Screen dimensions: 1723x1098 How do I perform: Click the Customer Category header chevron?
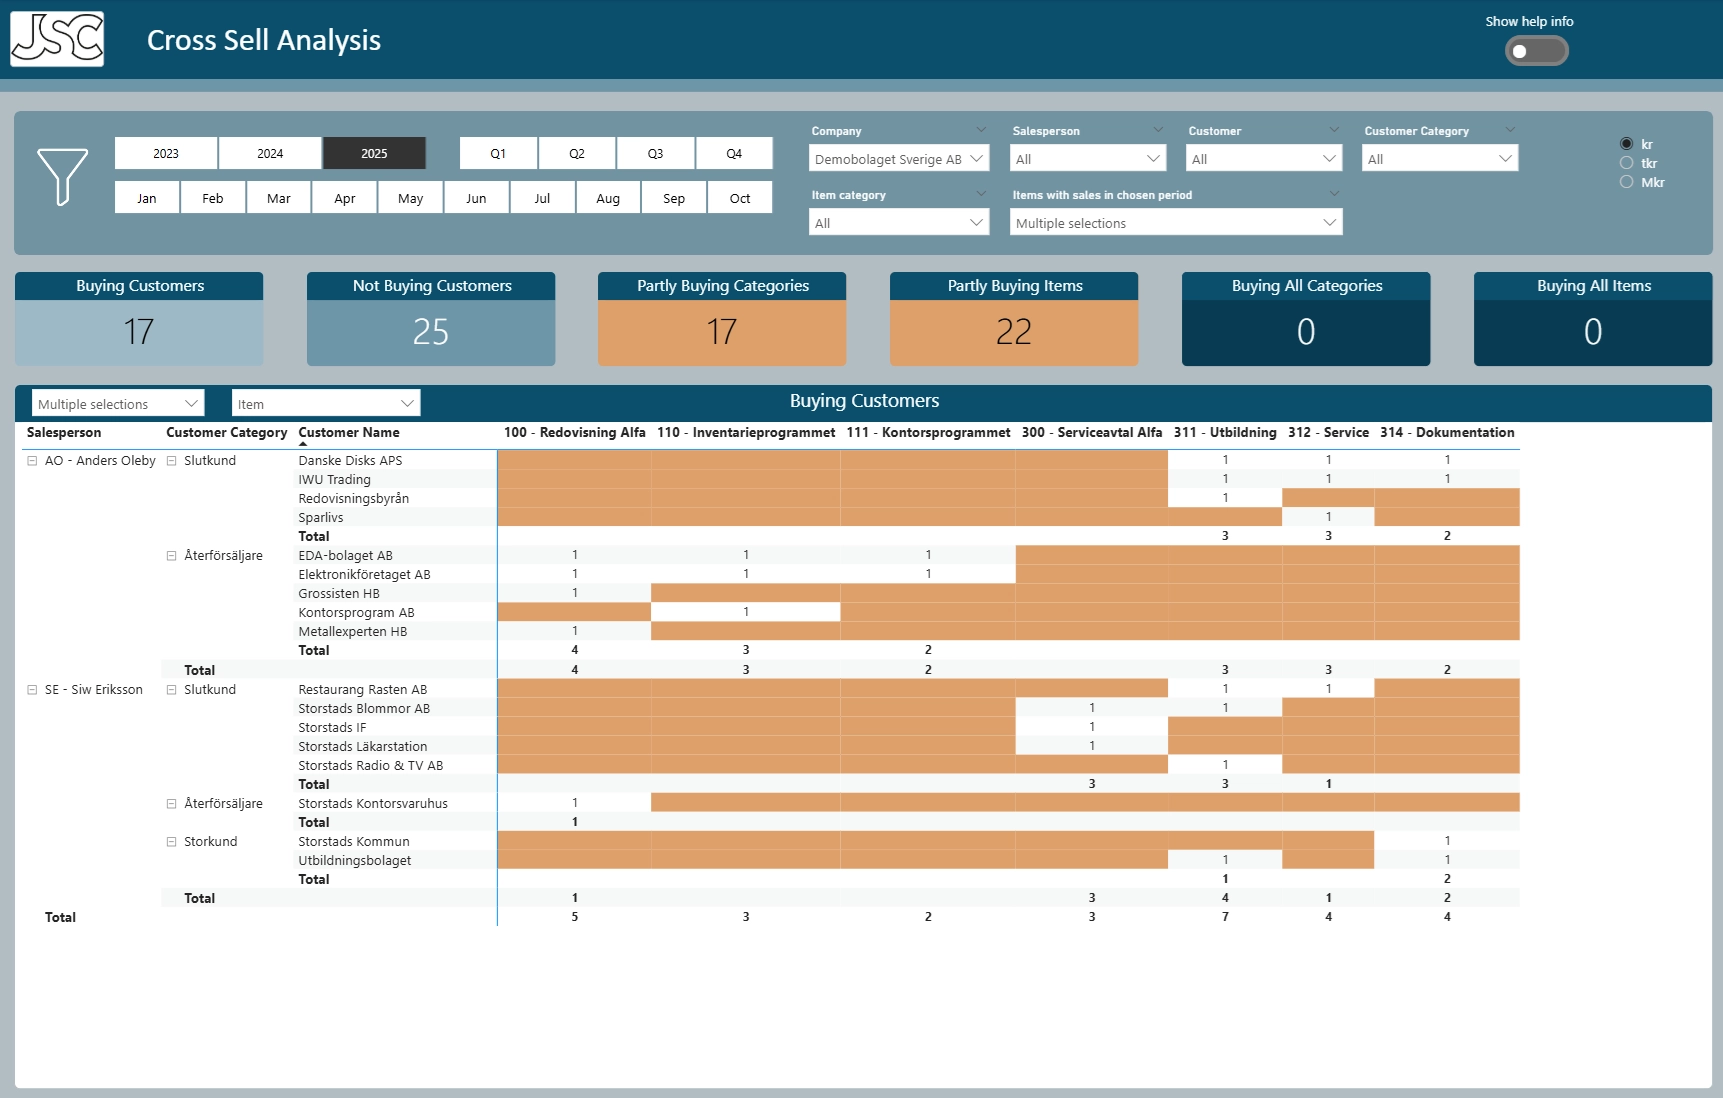coord(1510,130)
